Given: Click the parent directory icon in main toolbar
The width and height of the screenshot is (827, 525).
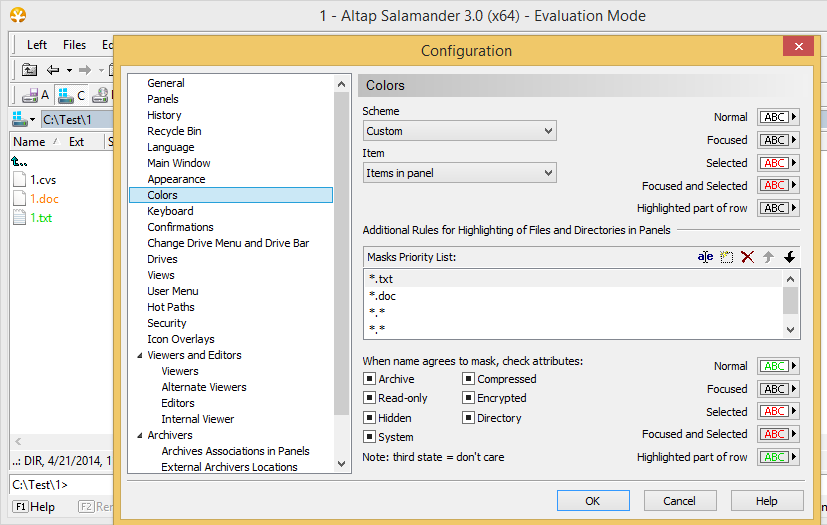Looking at the screenshot, I should (x=29, y=70).
